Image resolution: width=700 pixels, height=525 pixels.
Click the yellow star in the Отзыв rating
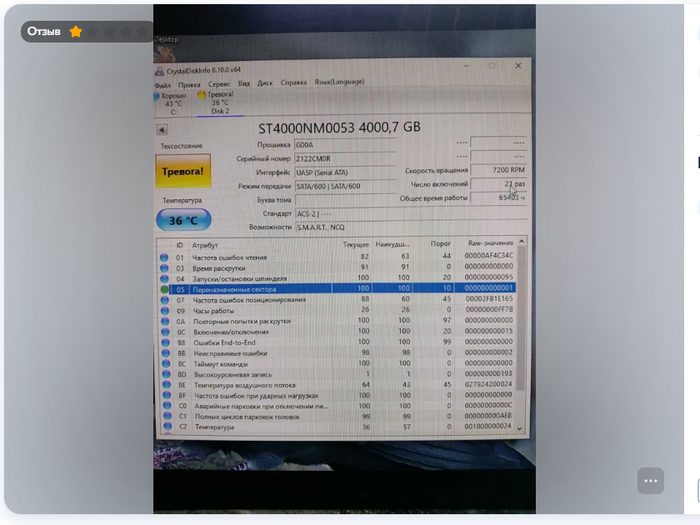76,32
